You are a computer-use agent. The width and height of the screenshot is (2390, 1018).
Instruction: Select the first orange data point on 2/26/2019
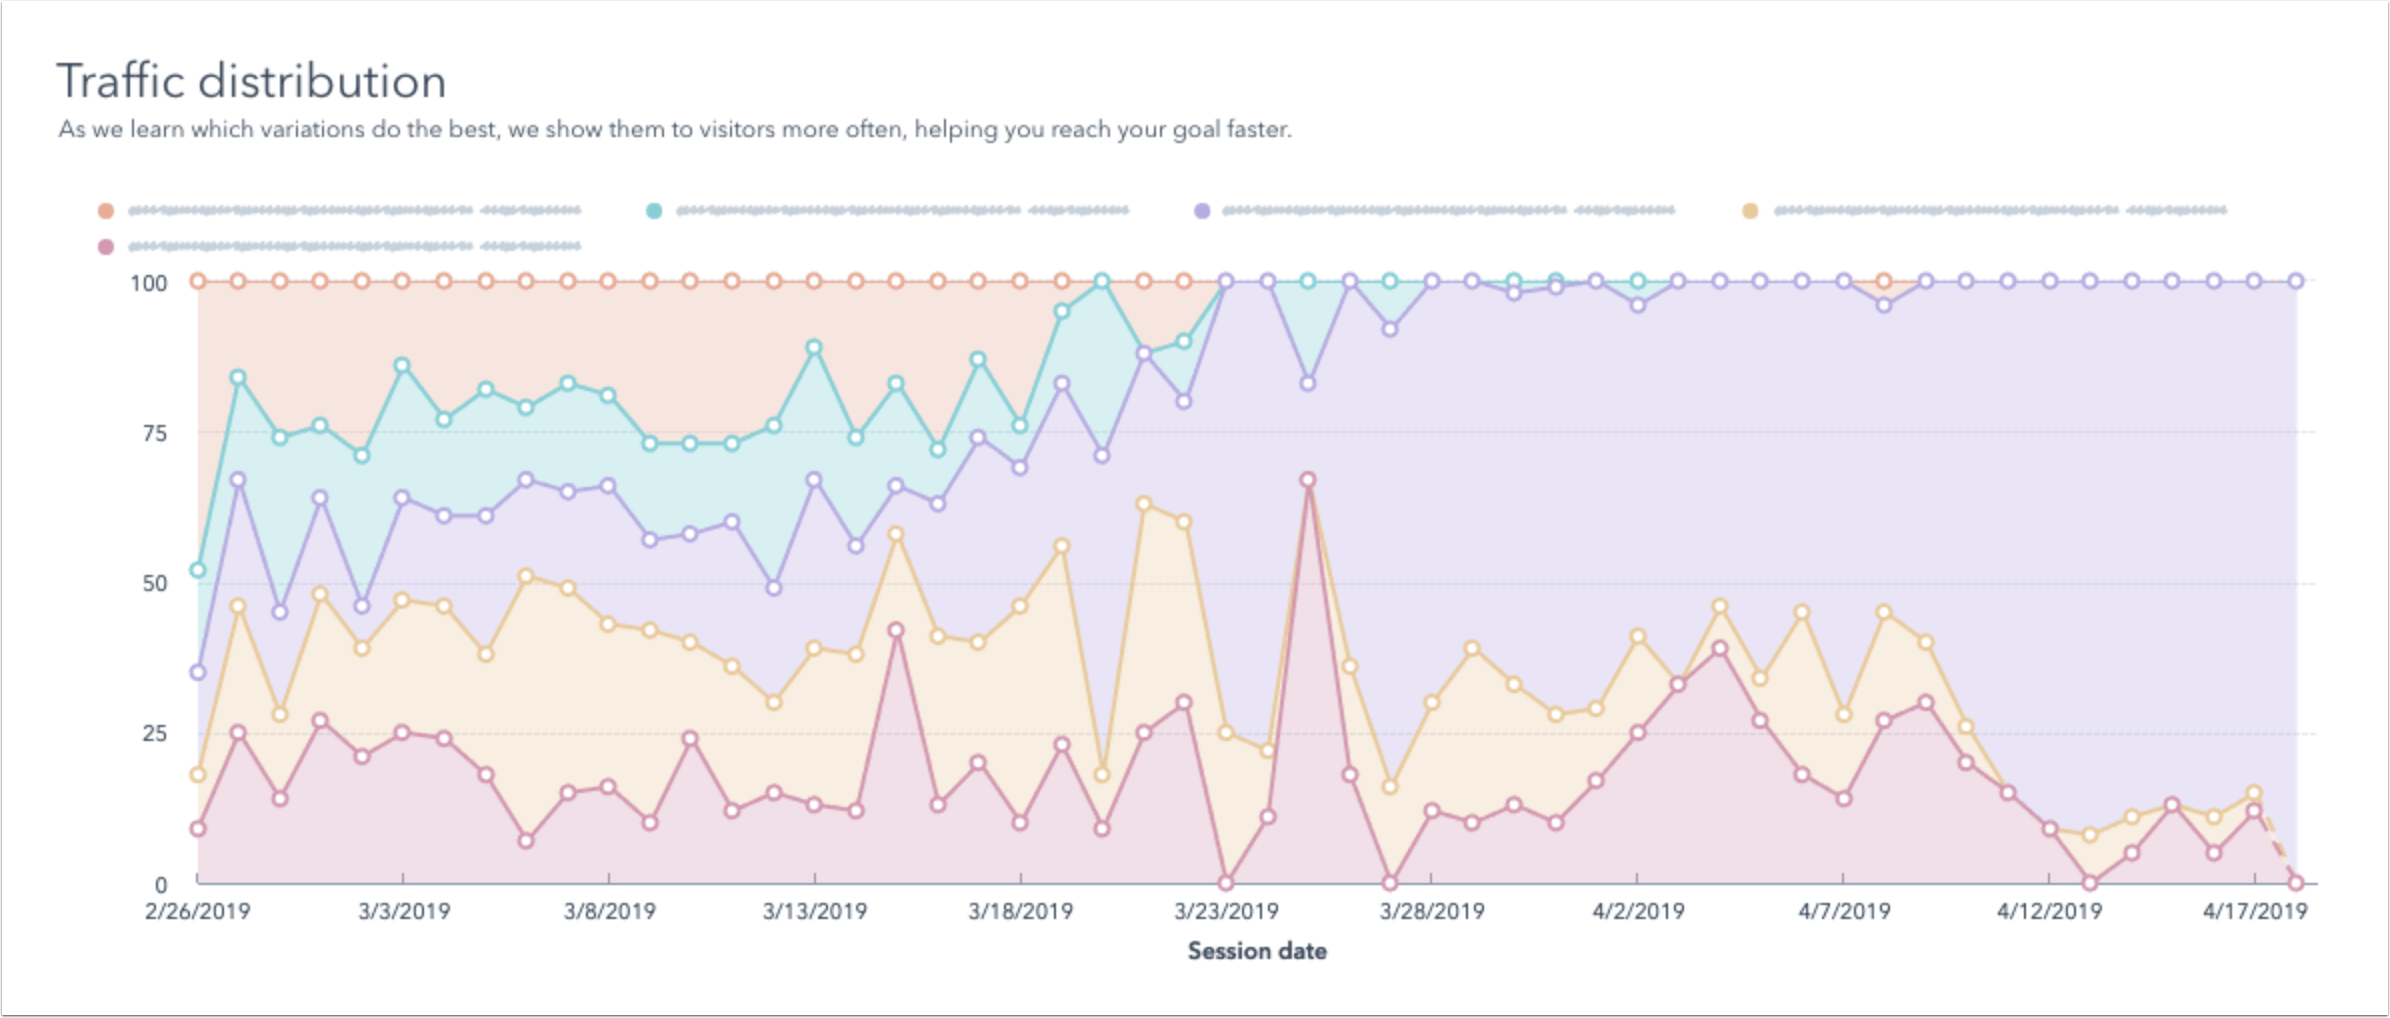click(x=198, y=281)
